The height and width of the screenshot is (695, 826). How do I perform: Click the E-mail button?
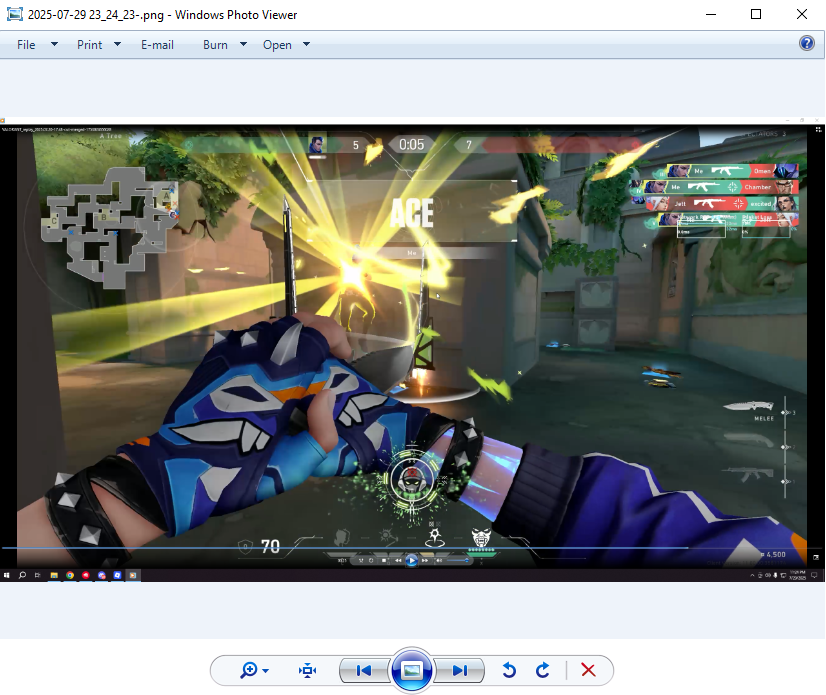point(157,45)
